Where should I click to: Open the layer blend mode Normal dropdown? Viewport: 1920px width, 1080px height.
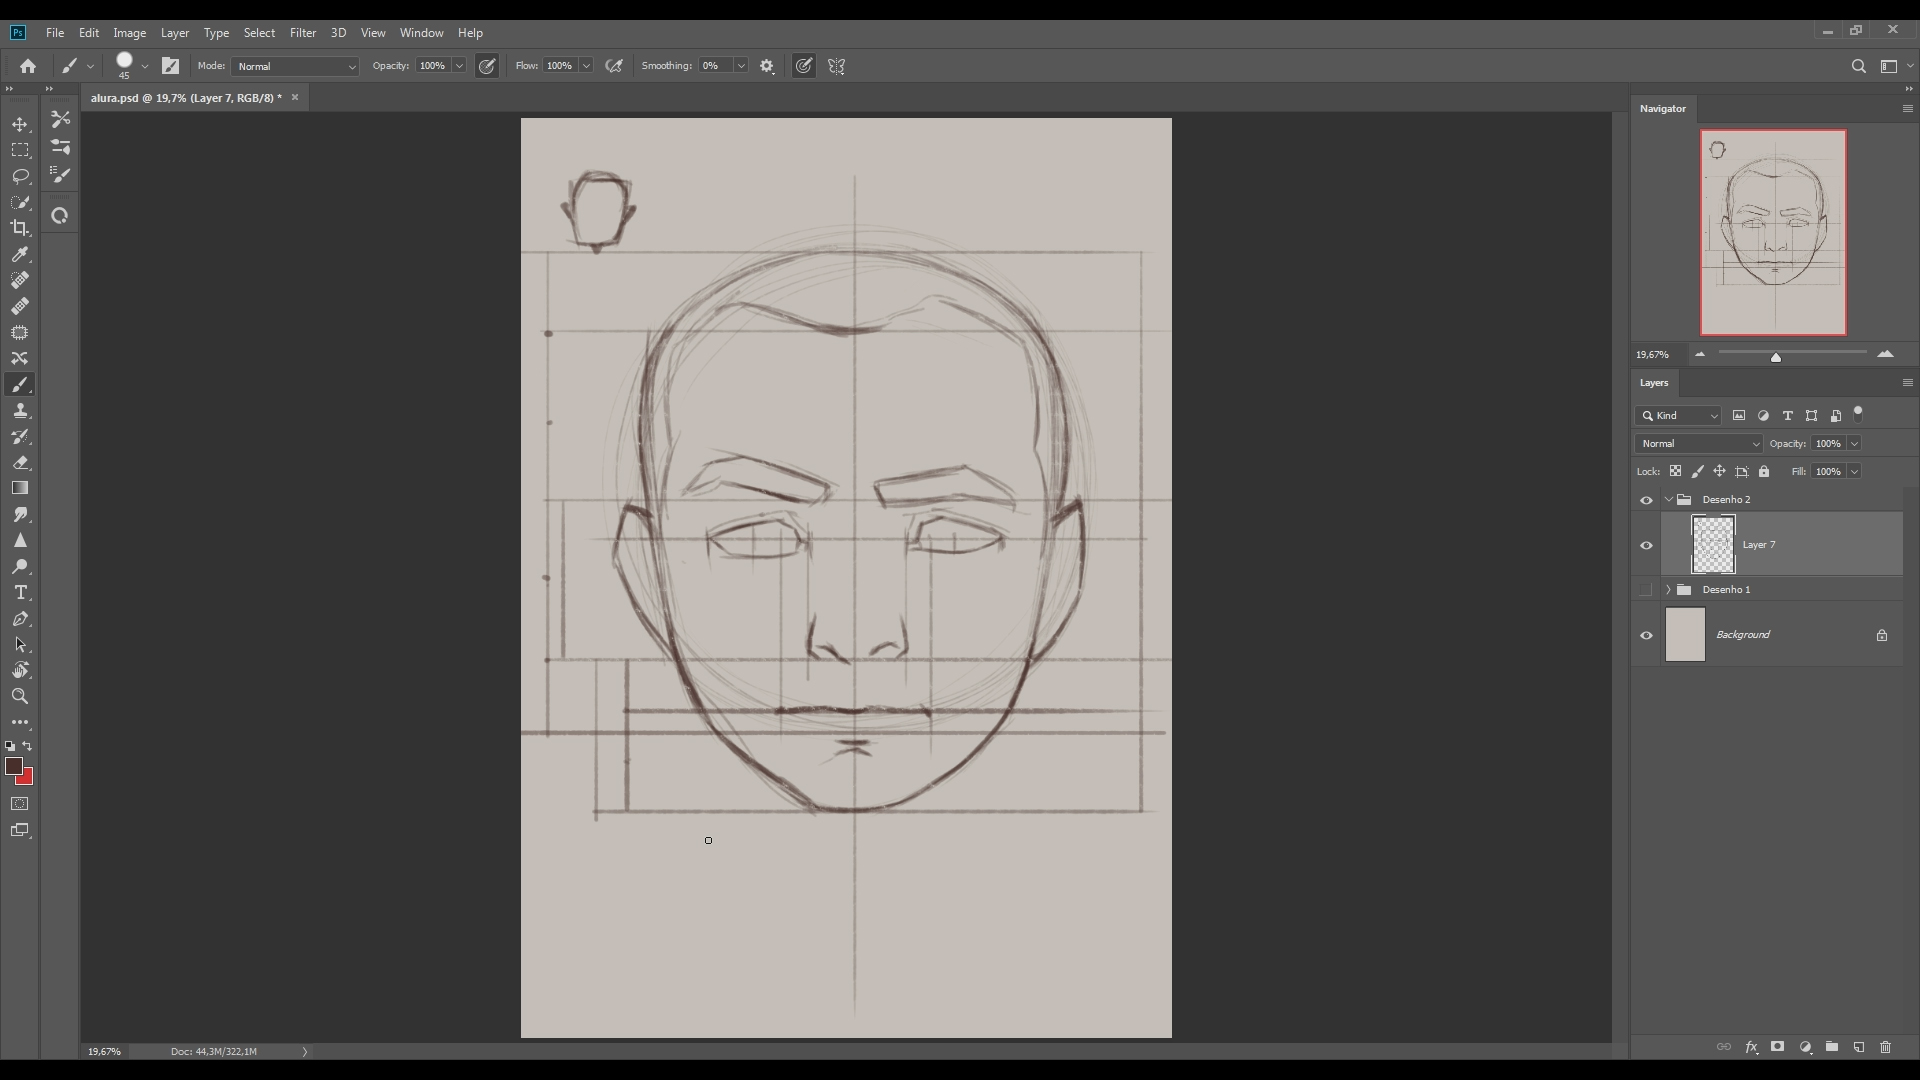1698,444
